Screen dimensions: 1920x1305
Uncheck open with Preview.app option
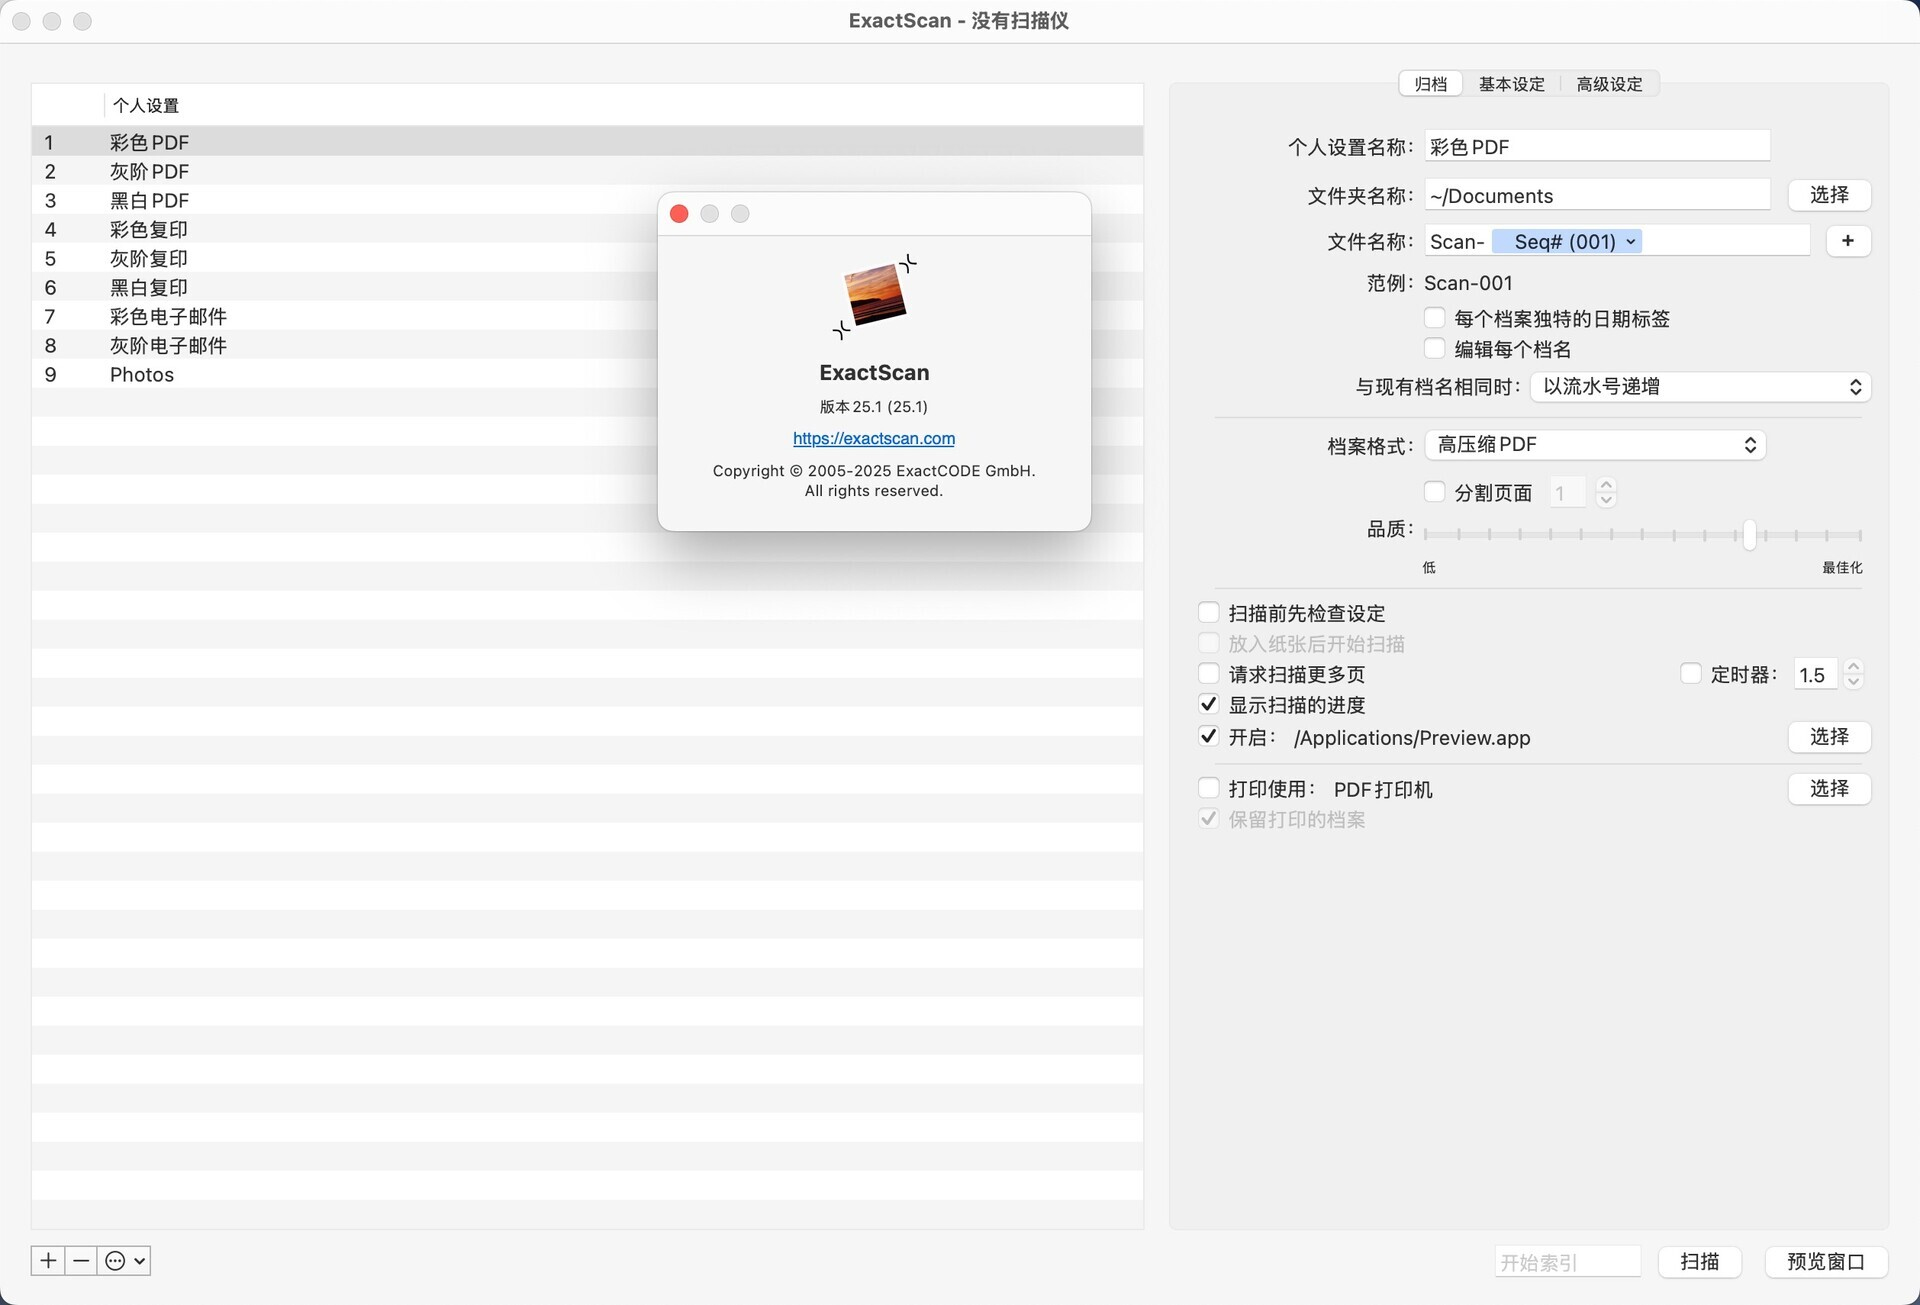[x=1208, y=737]
